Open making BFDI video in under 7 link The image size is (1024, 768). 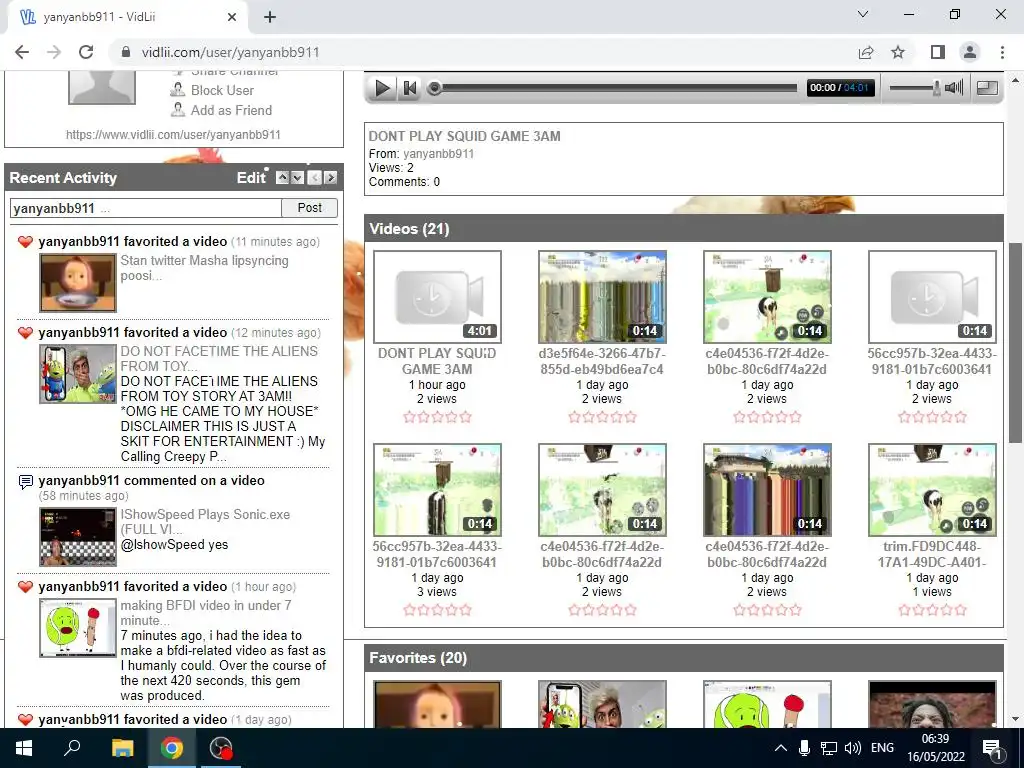pos(206,613)
